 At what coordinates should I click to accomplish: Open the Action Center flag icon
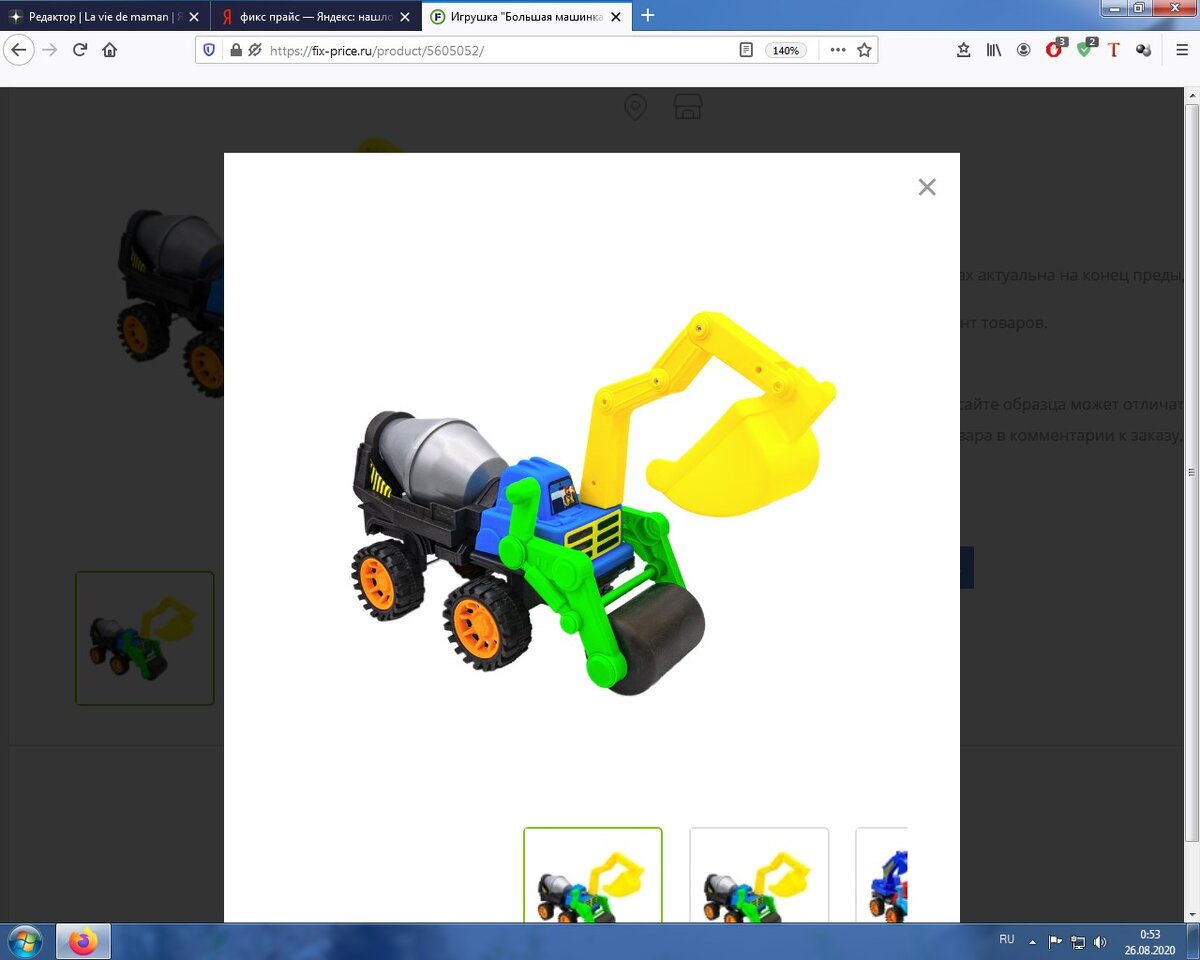click(x=1054, y=941)
